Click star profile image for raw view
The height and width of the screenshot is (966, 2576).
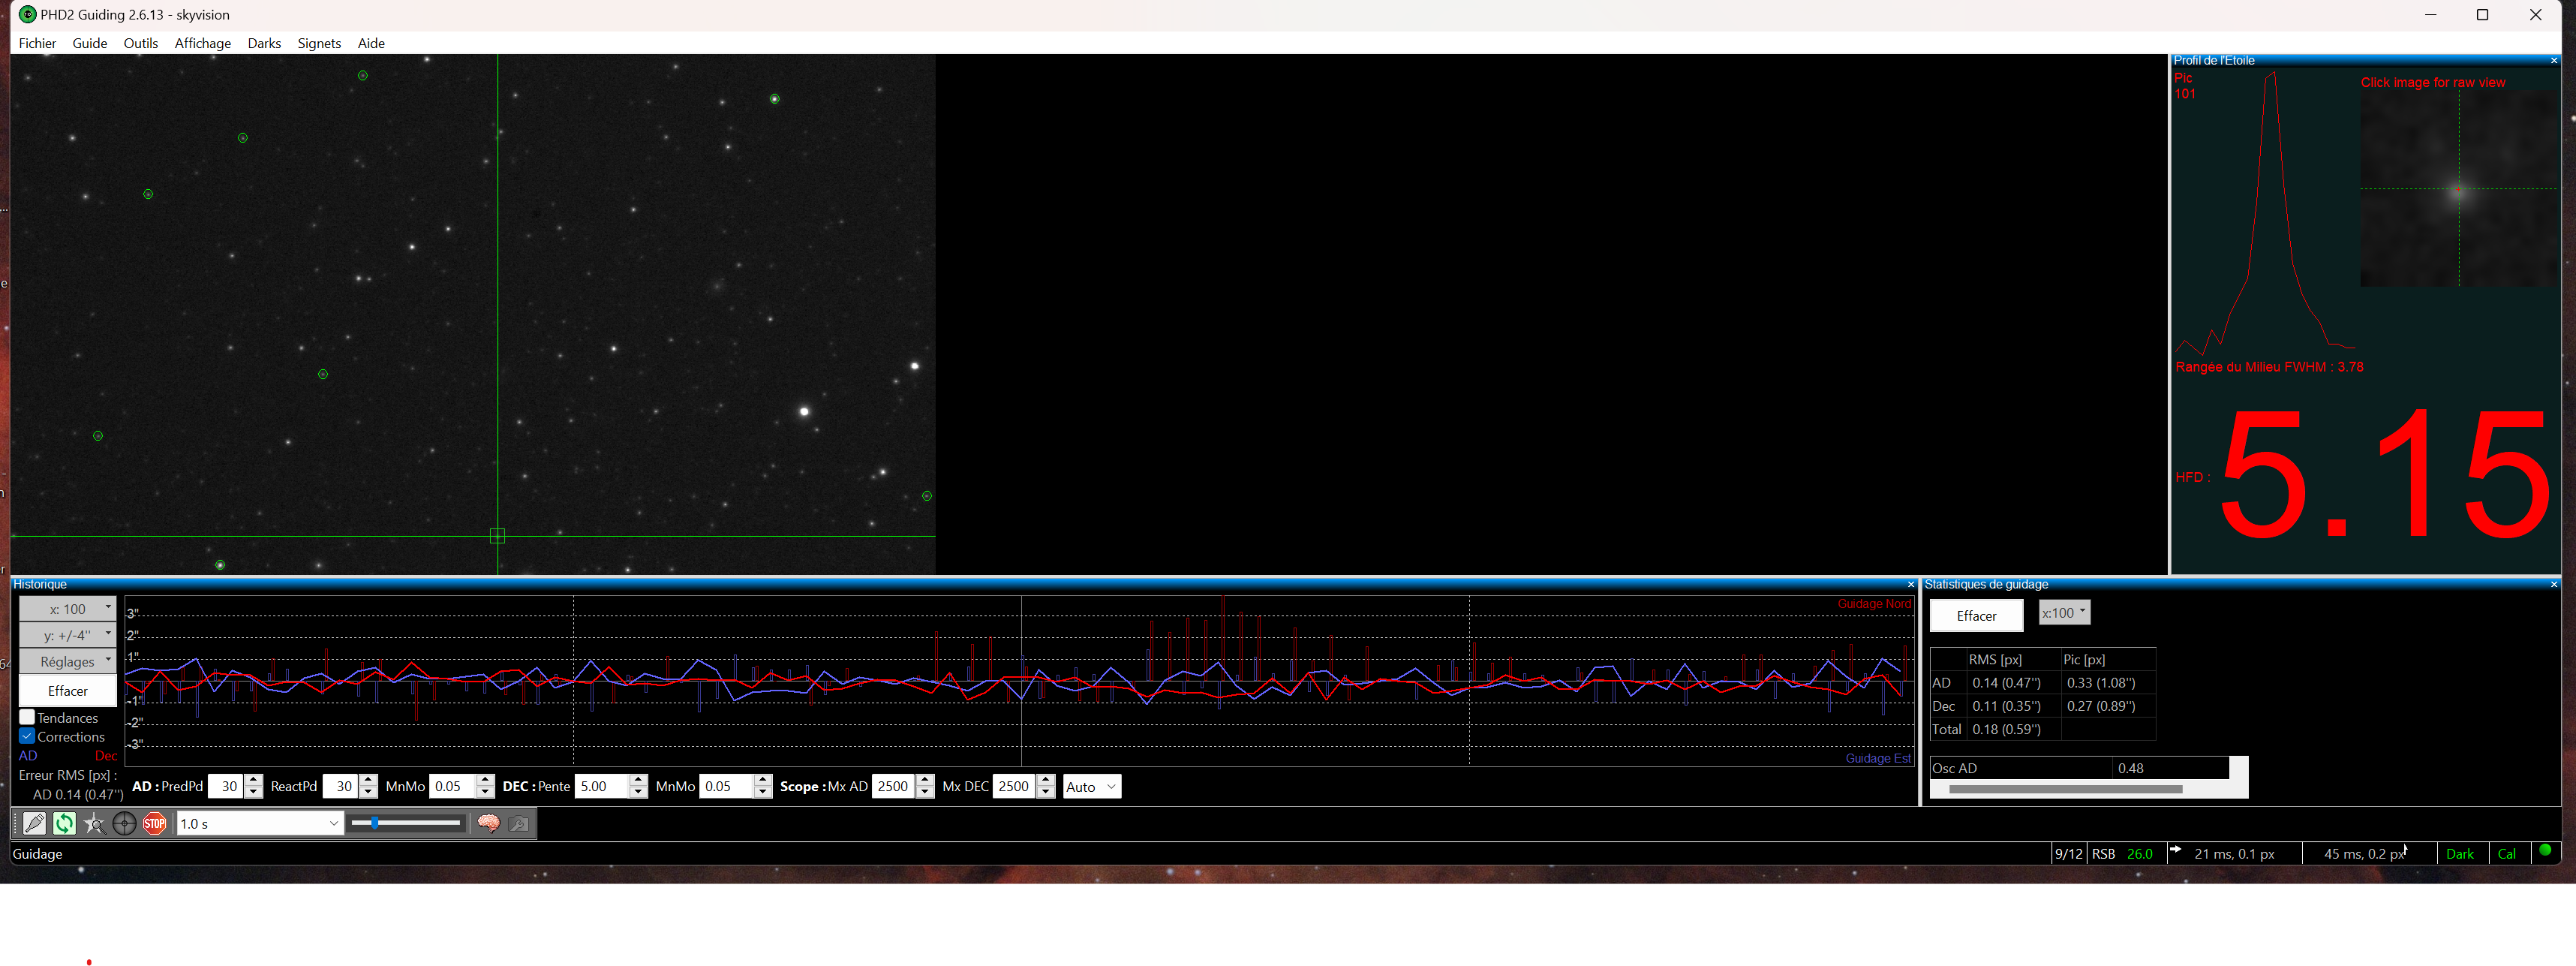[2458, 189]
